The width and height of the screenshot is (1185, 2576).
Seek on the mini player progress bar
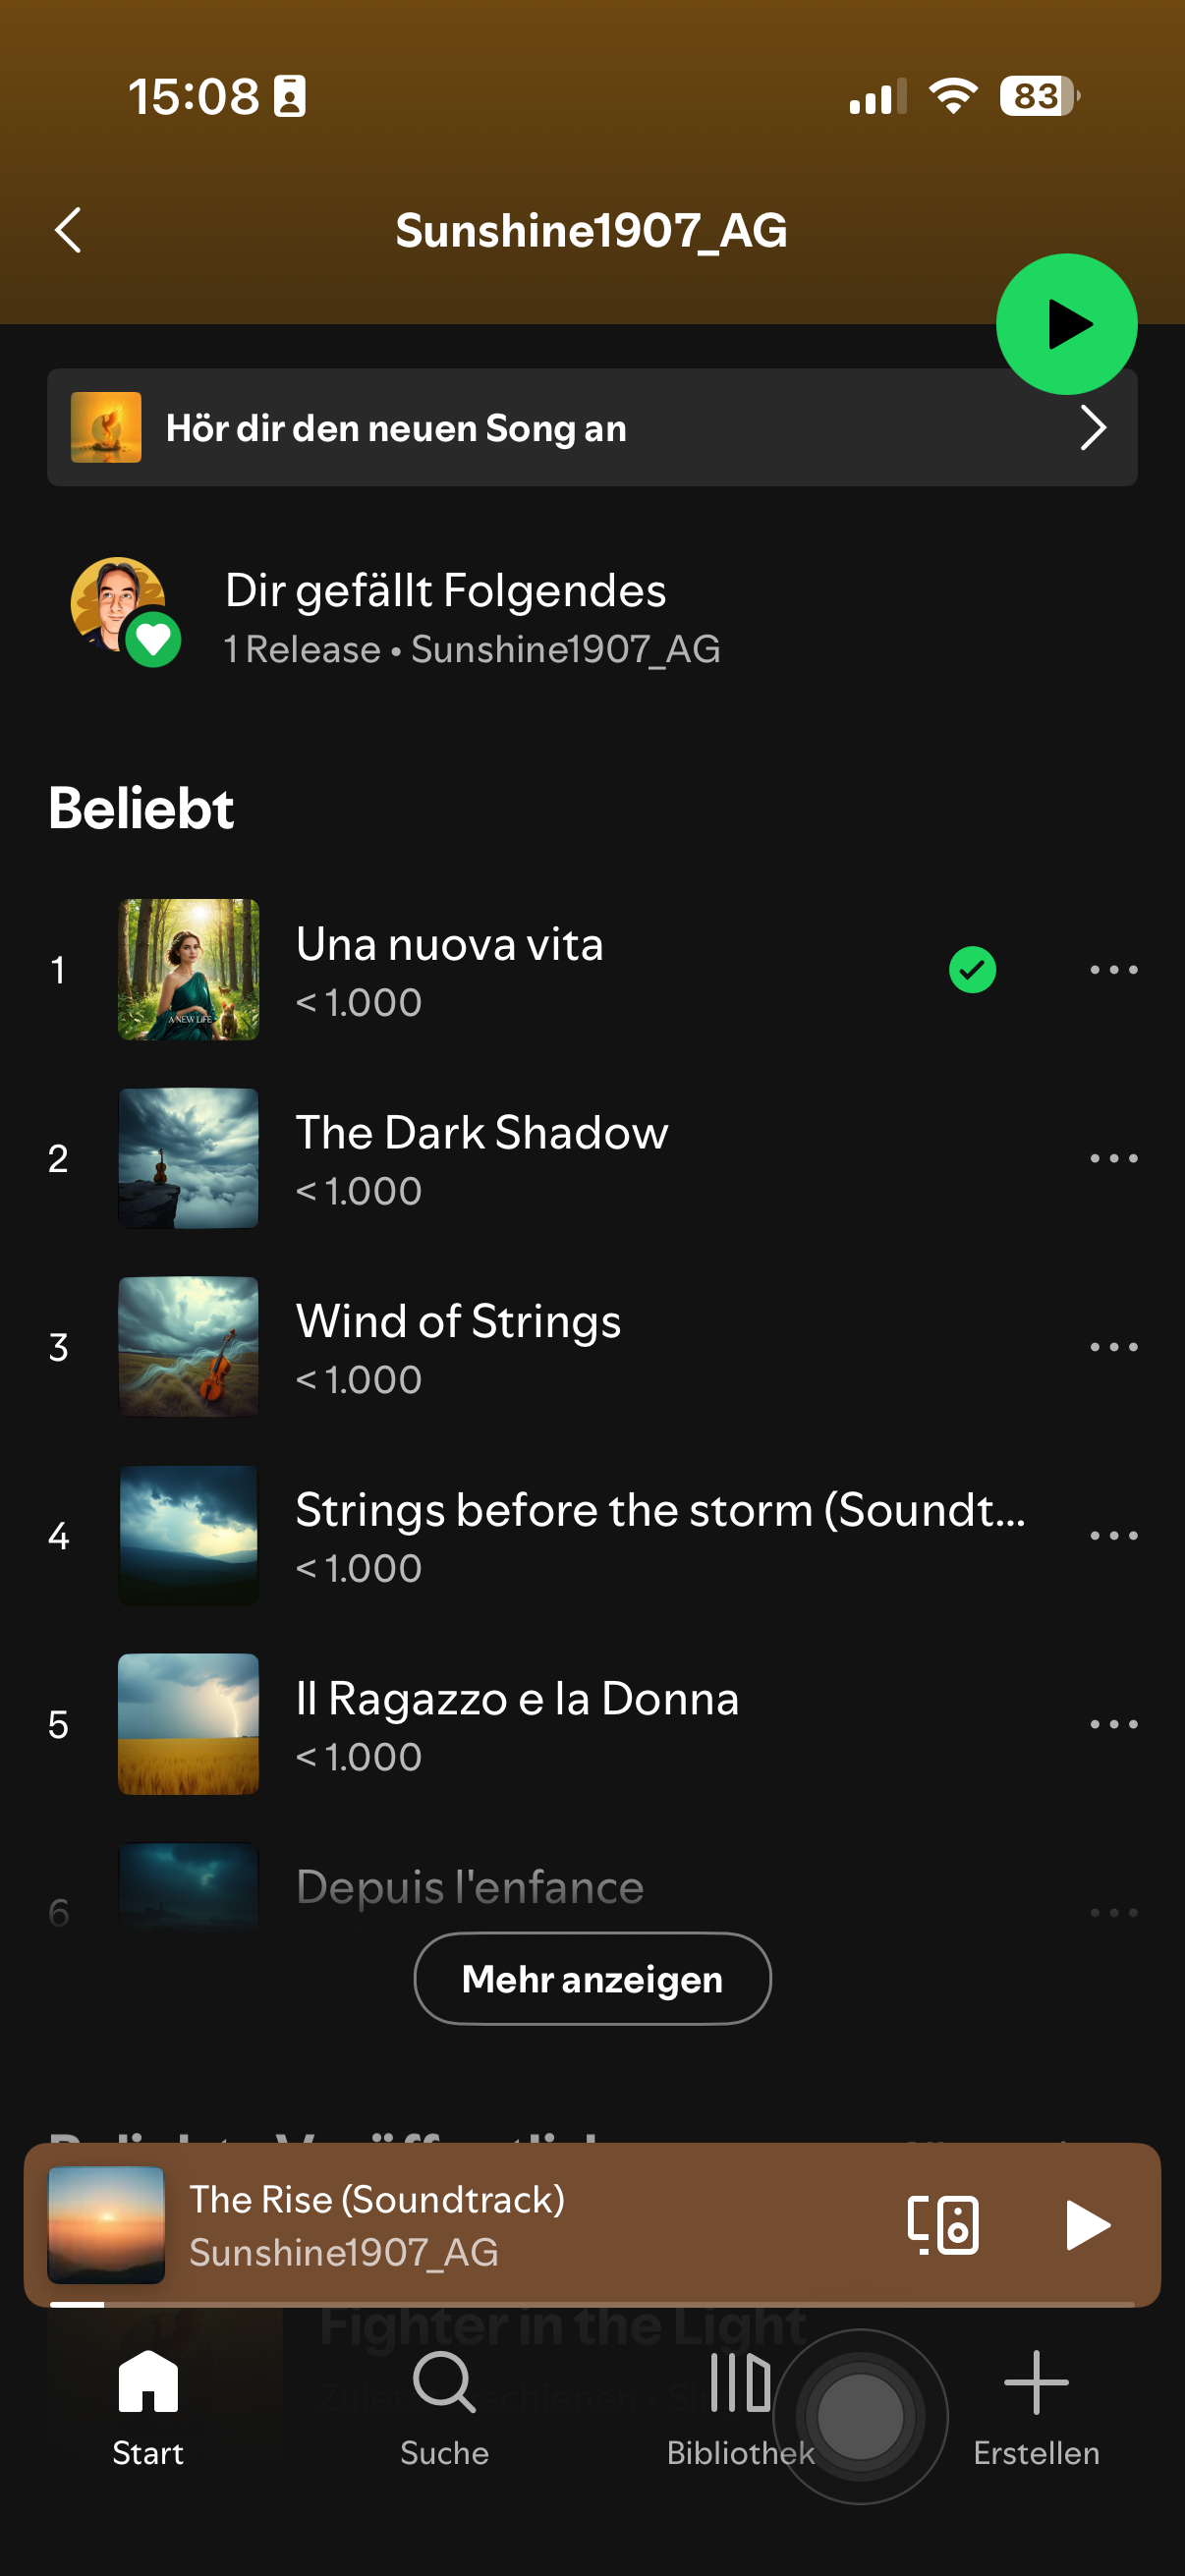[592, 2304]
